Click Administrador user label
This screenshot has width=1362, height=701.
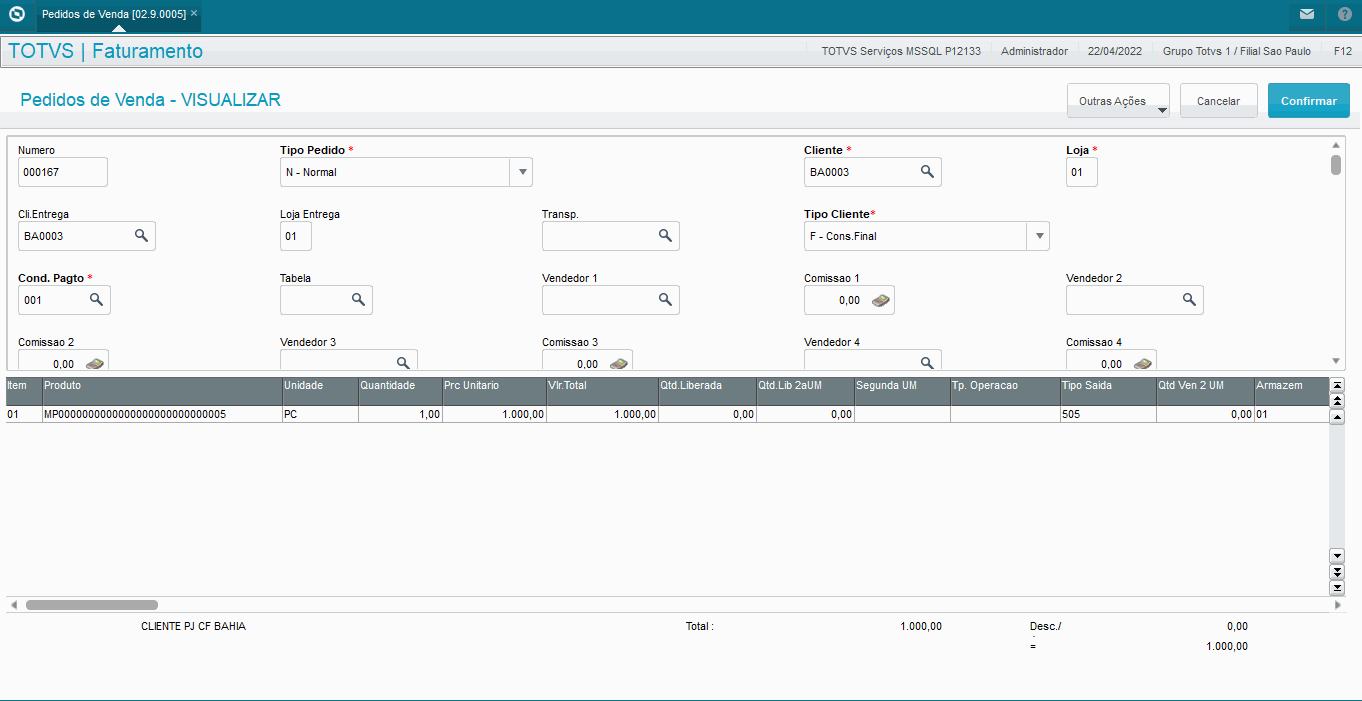pos(1034,51)
